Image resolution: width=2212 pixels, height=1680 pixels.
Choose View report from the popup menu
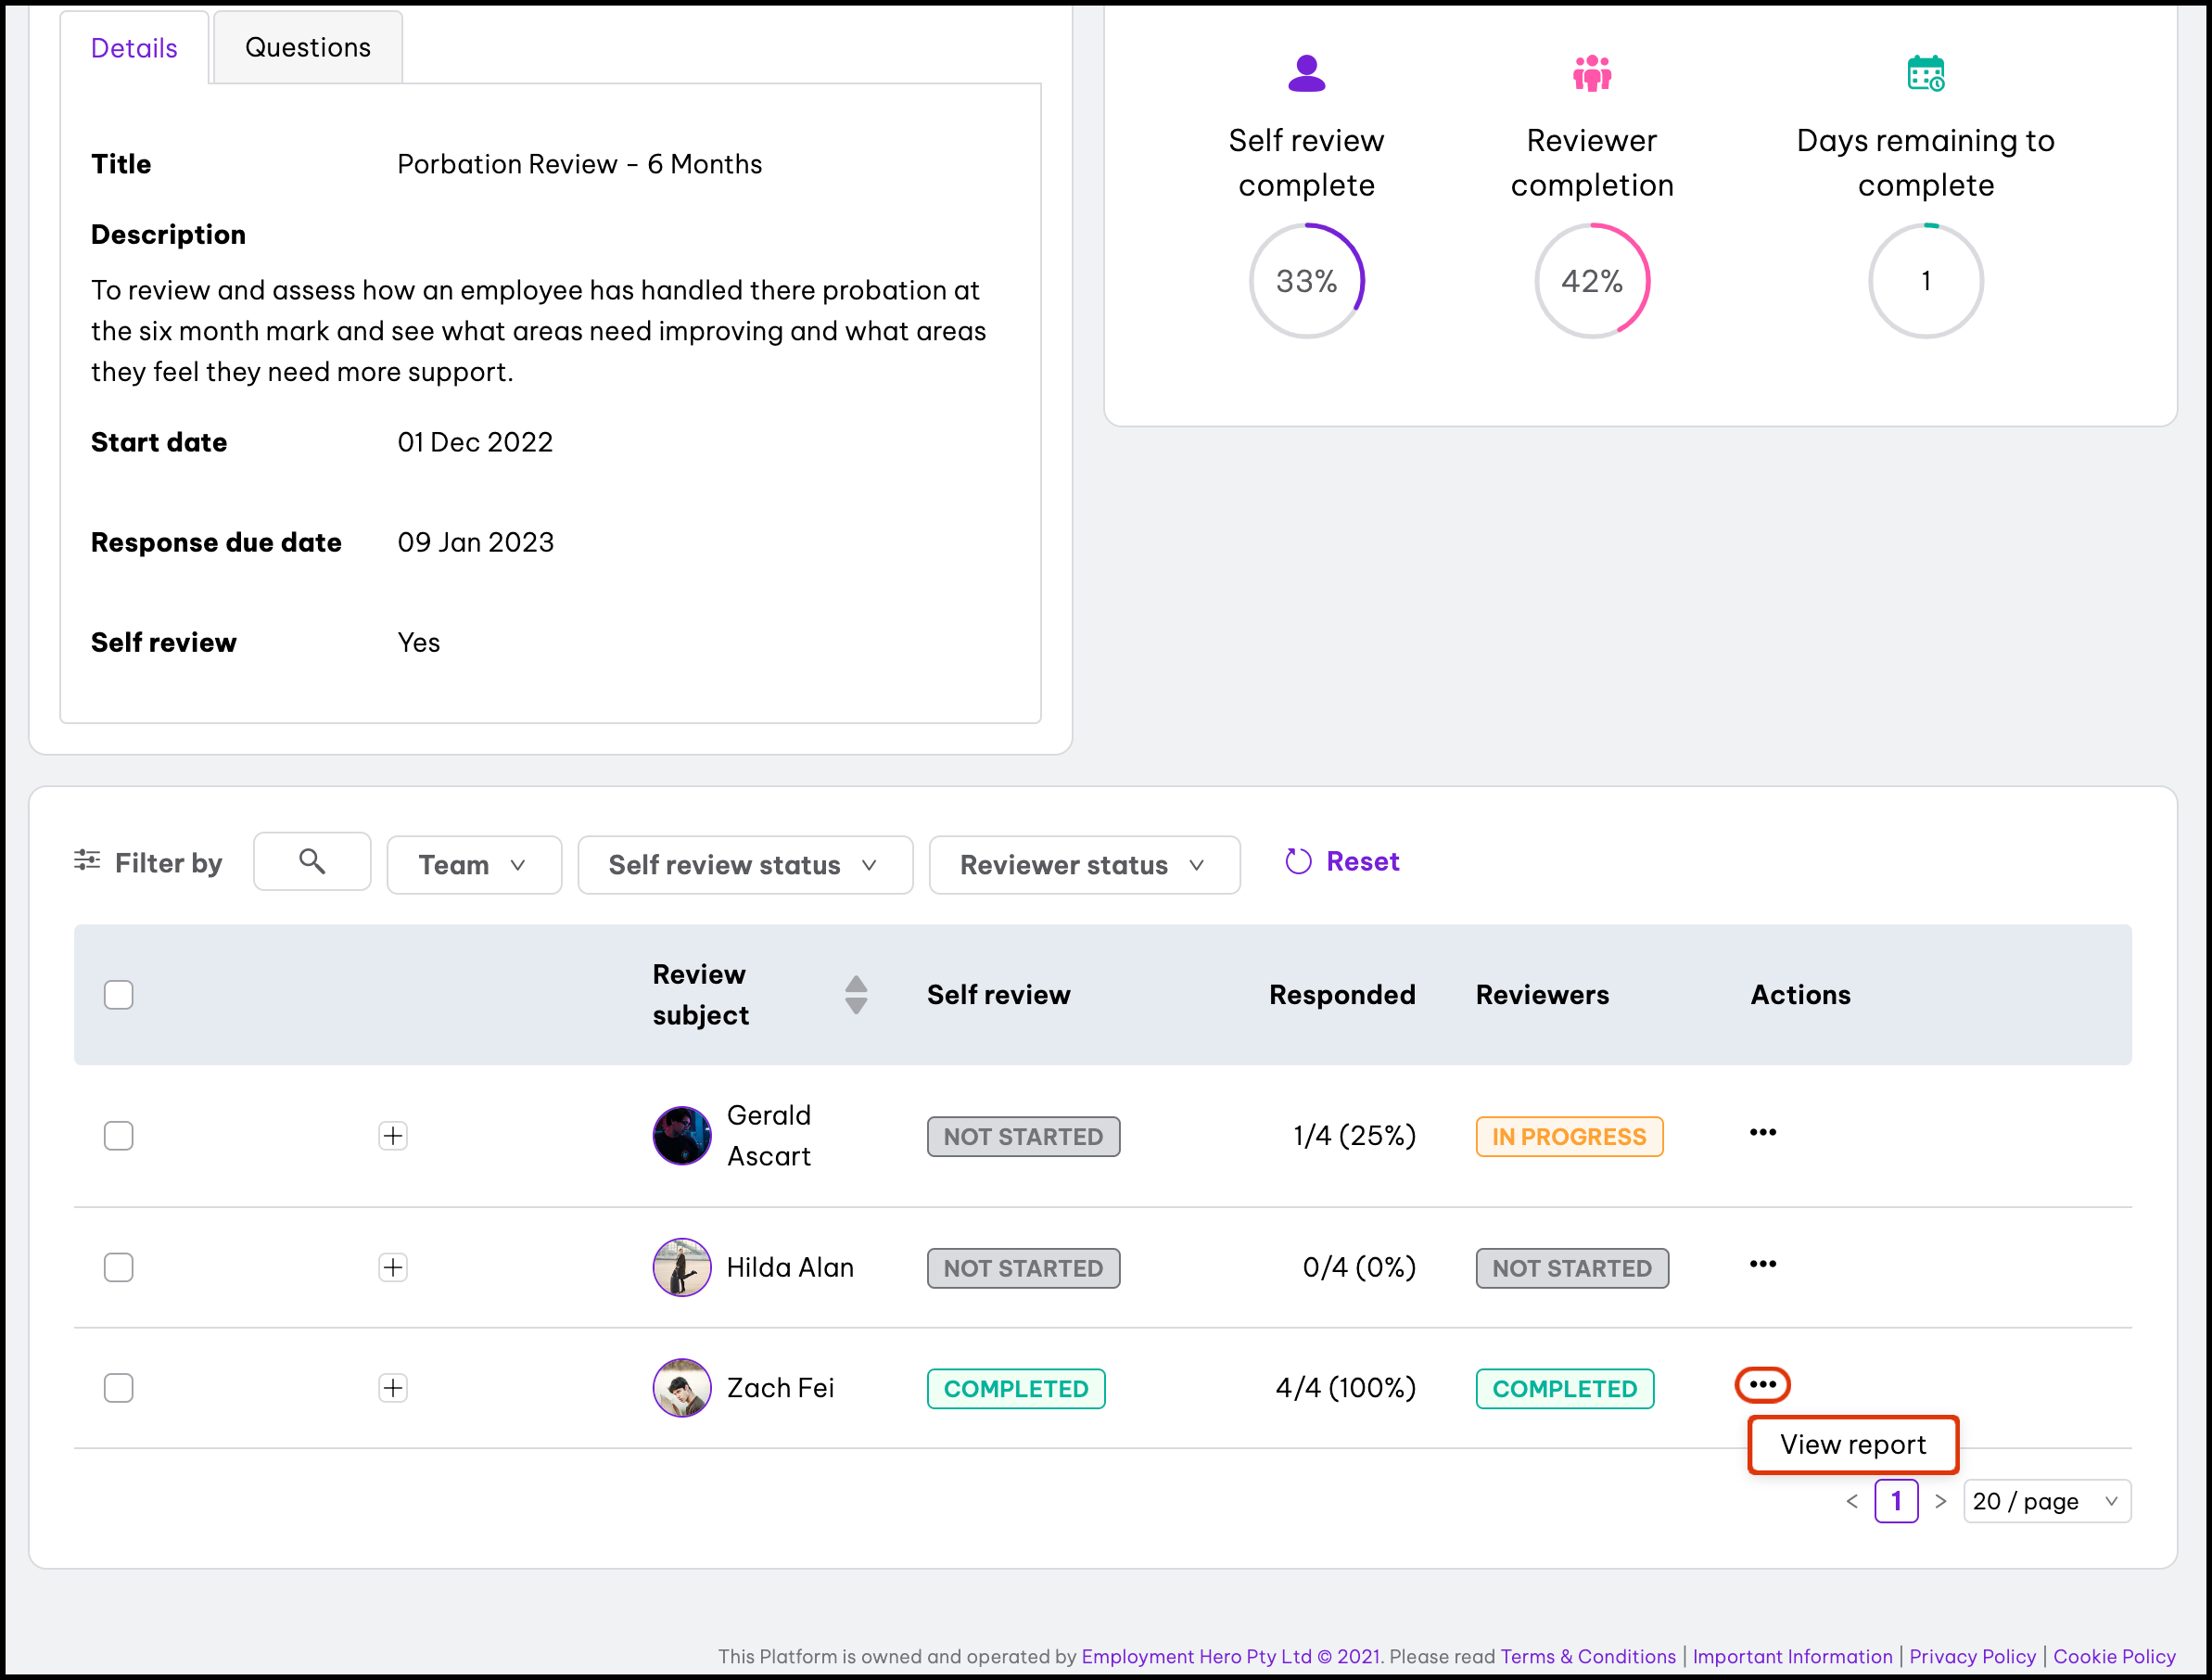pos(1852,1445)
